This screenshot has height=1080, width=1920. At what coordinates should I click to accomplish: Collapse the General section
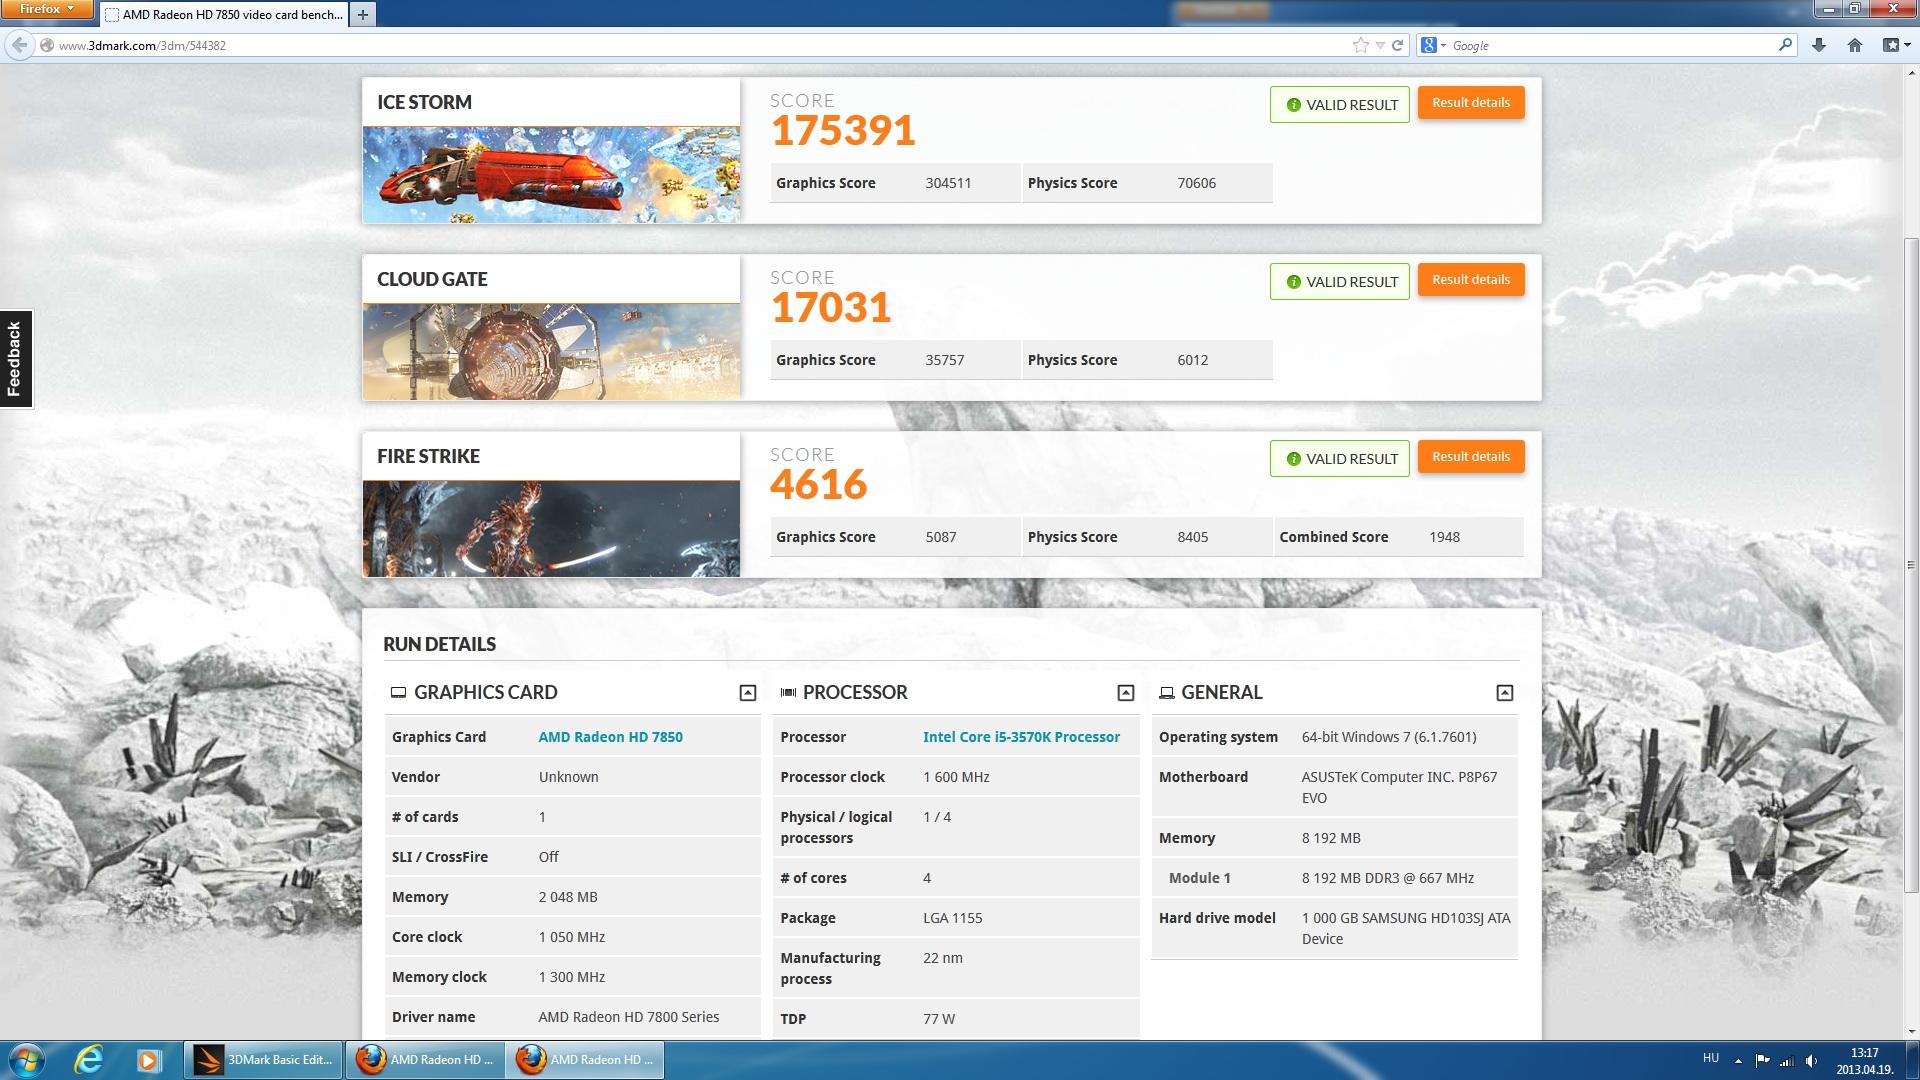1504,693
